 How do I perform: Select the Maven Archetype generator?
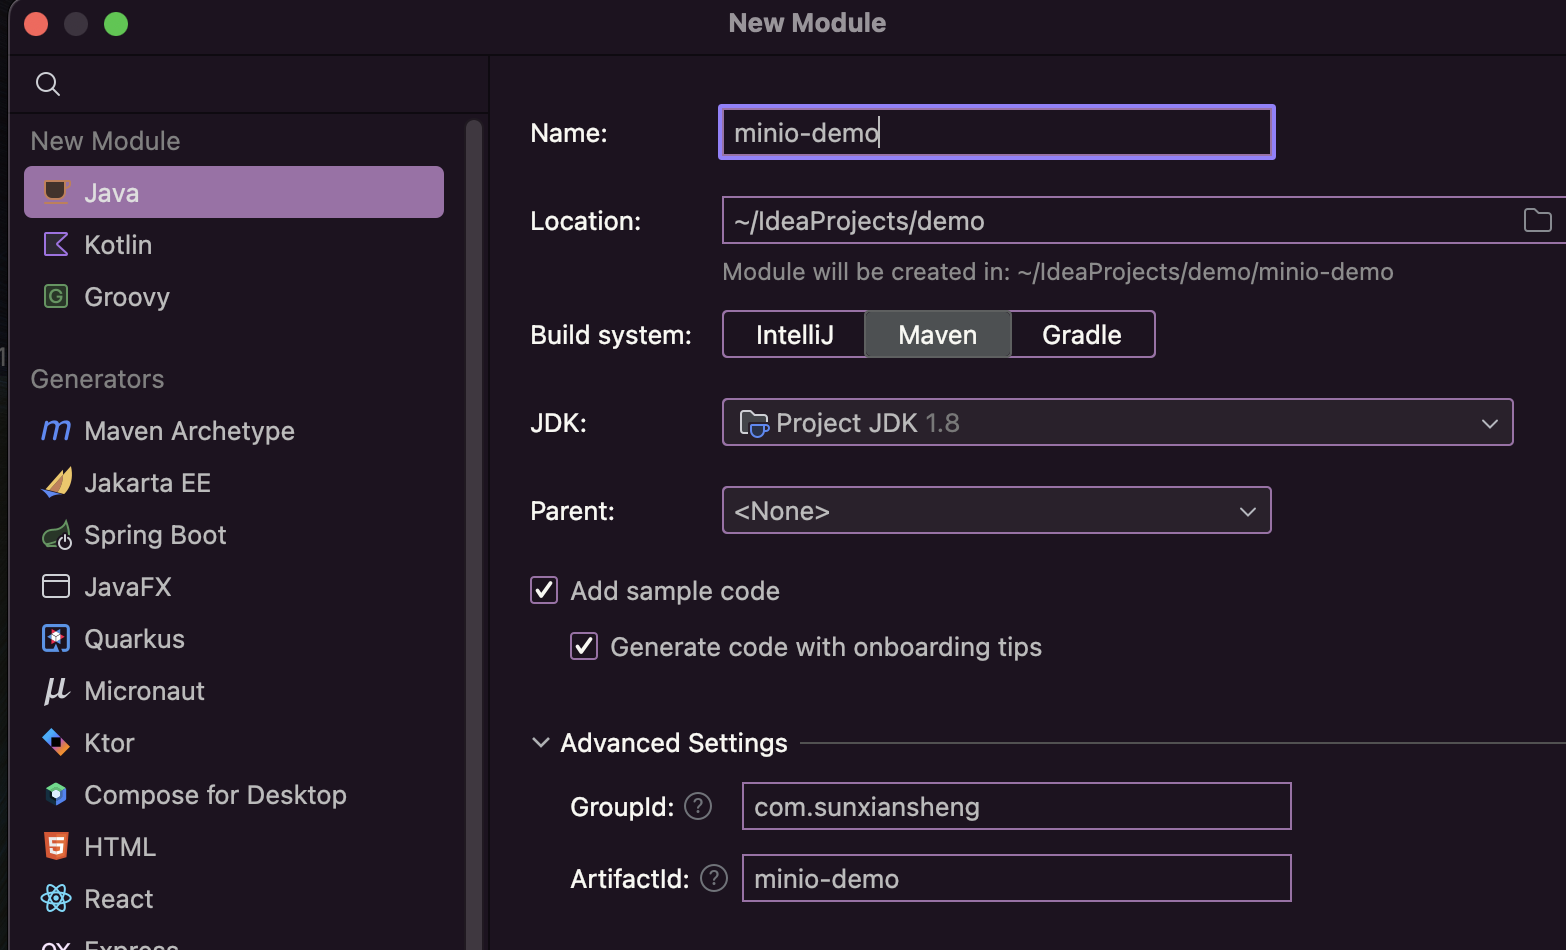[x=234, y=430]
